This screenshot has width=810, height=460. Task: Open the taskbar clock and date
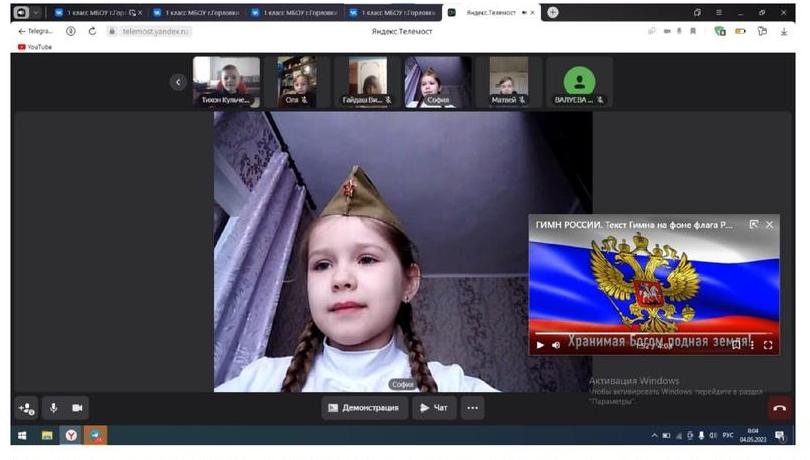[x=753, y=436]
